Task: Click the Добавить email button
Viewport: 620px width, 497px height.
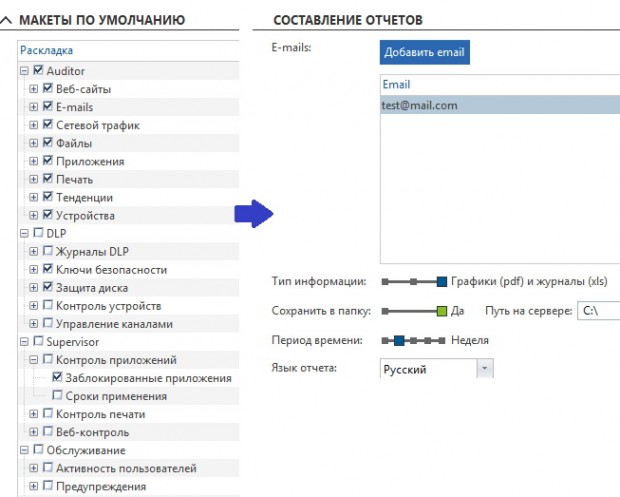Action: (425, 52)
